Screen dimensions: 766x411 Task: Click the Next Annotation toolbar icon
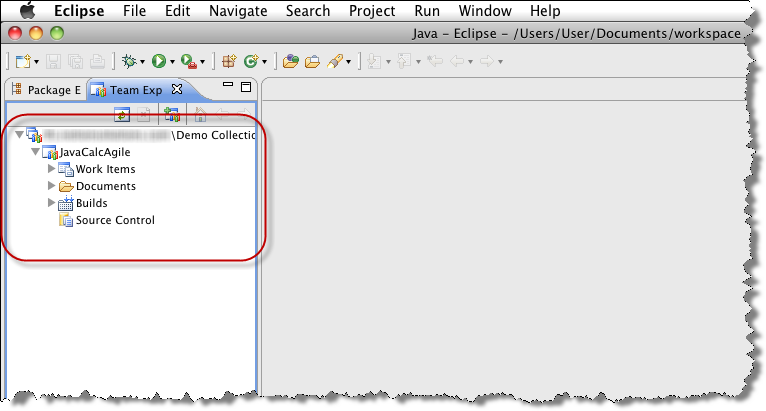point(374,61)
